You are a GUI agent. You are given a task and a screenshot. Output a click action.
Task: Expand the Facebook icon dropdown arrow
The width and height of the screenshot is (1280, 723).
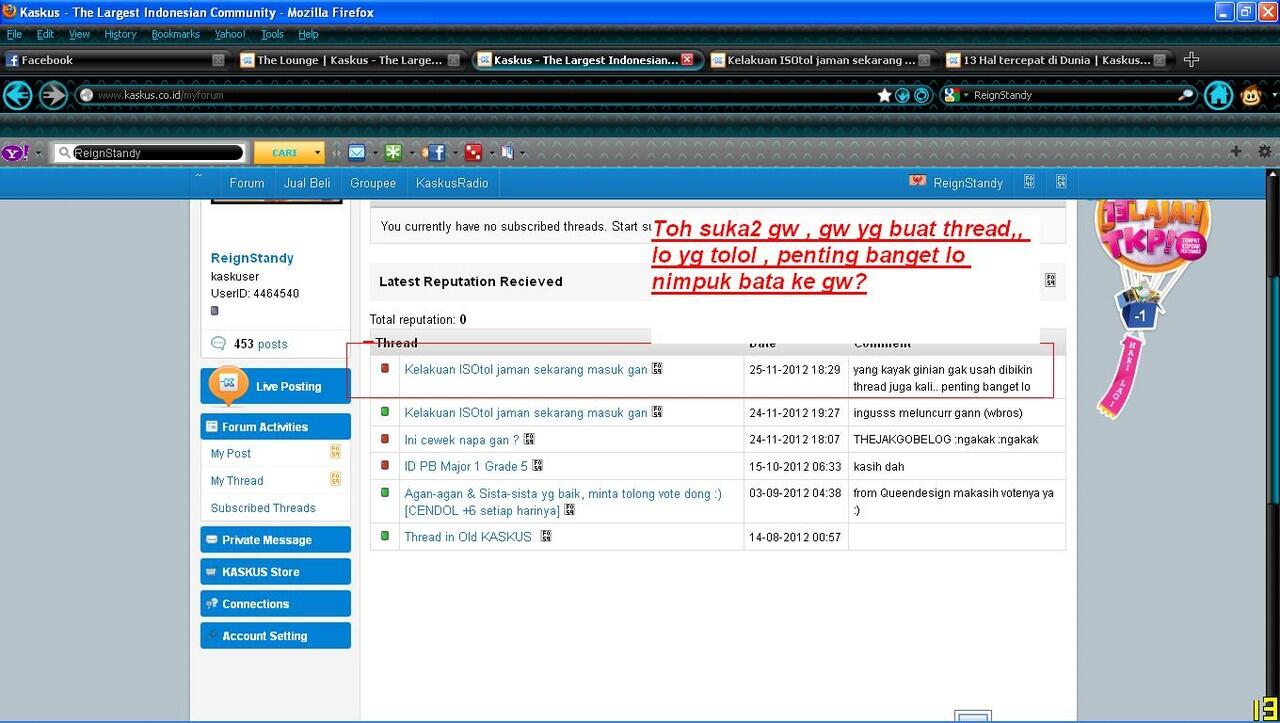454,153
